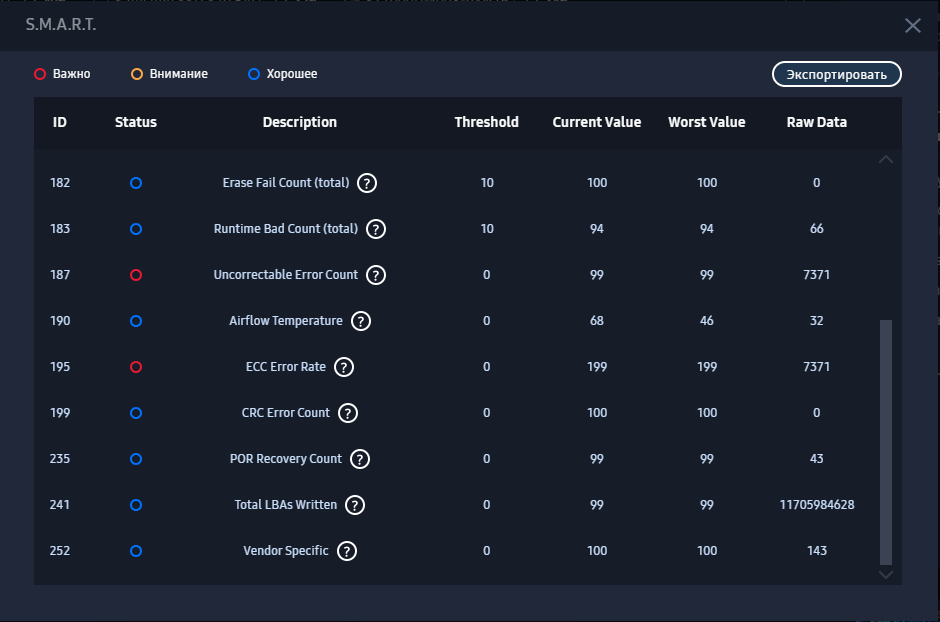Click the Status column header
This screenshot has width=940, height=622.
(136, 122)
